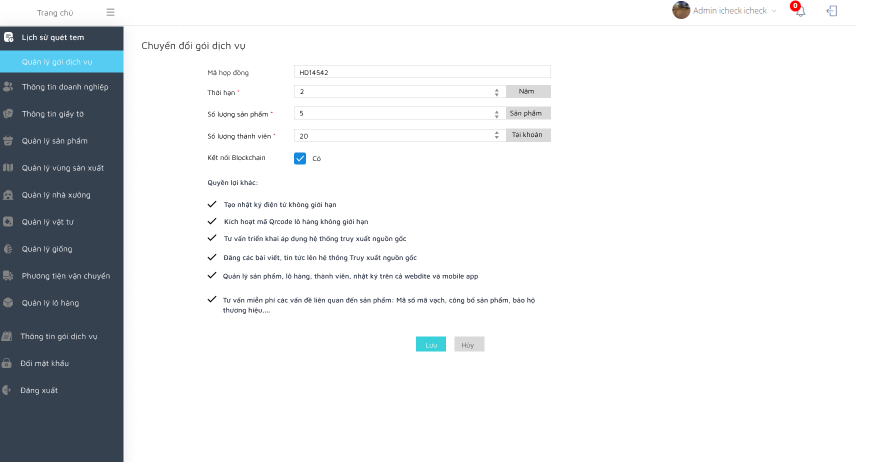Screen dimensions: 879x462
Task: Click the Năm unit label
Action: click(x=528, y=91)
